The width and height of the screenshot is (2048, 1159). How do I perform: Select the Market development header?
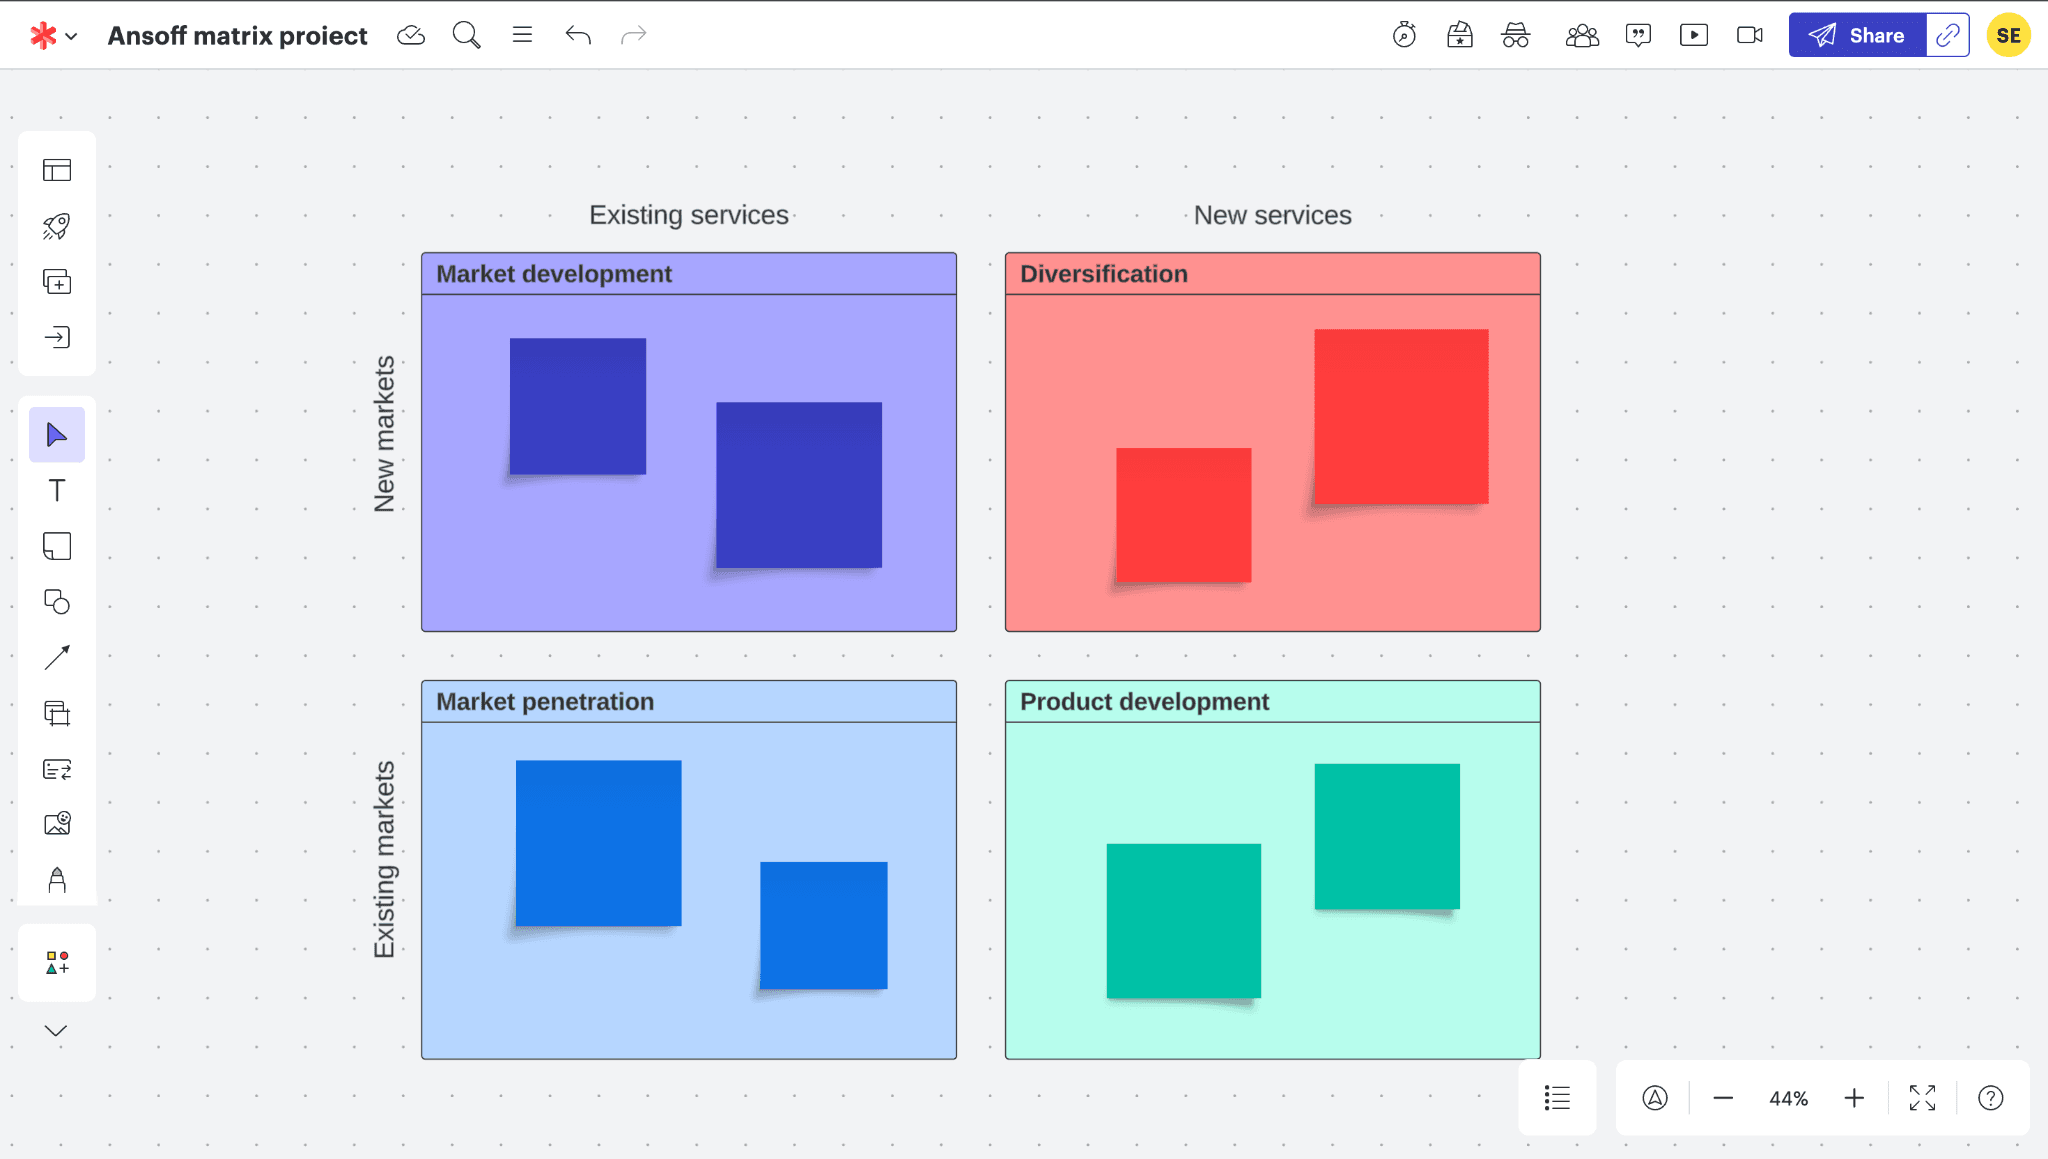(689, 274)
